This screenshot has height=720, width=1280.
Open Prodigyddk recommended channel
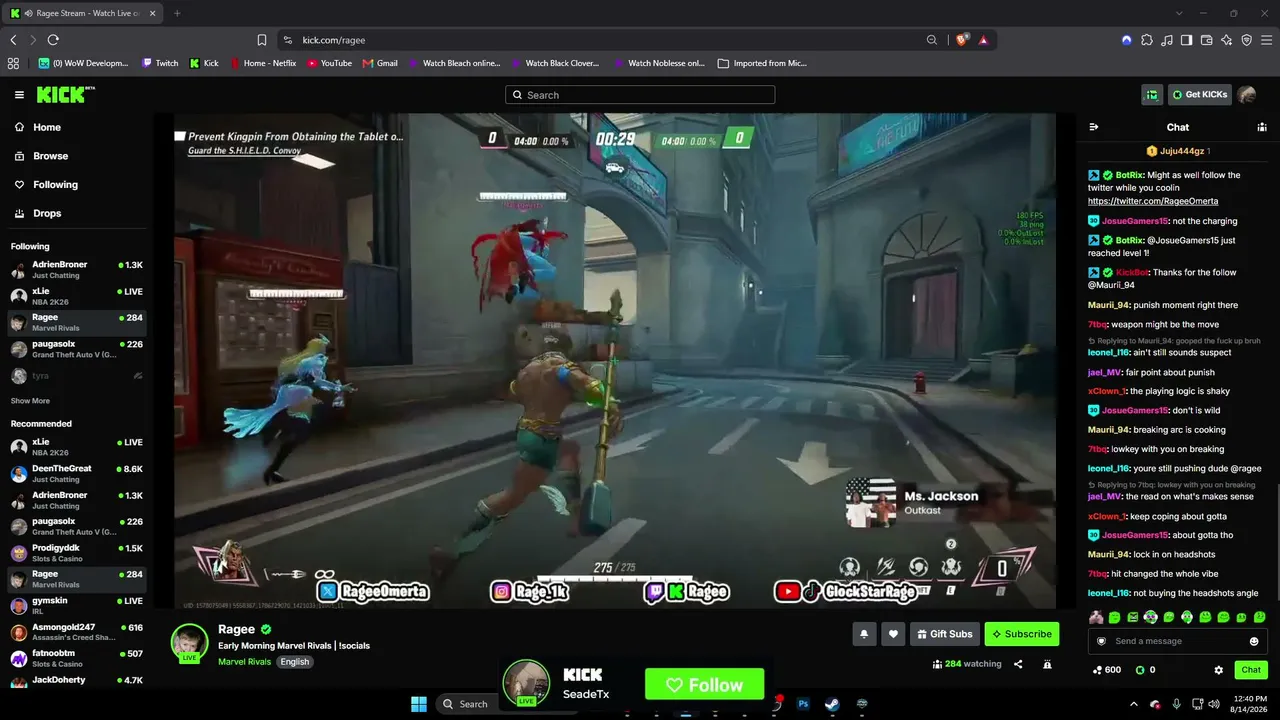click(x=76, y=553)
